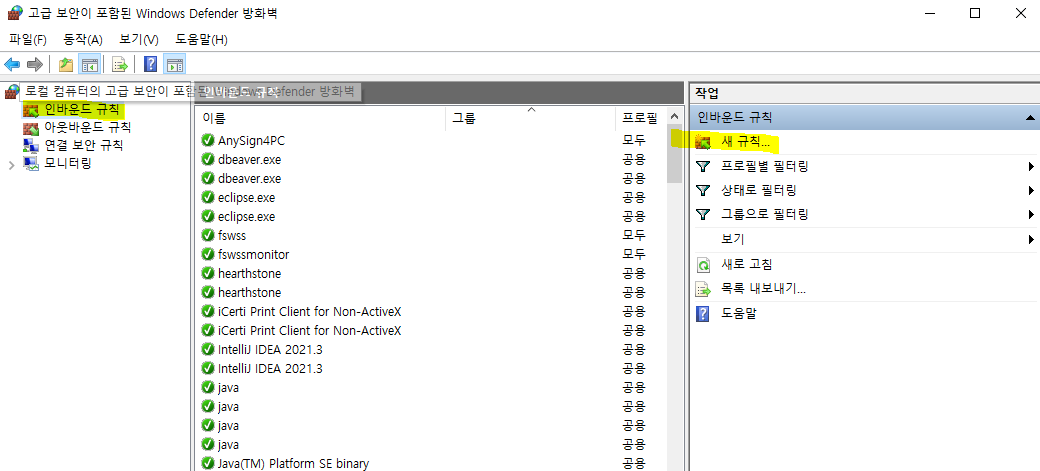The image size is (1040, 471).
Task: Click the green check icon of Java(TM) Platform SE binary
Action: click(208, 463)
